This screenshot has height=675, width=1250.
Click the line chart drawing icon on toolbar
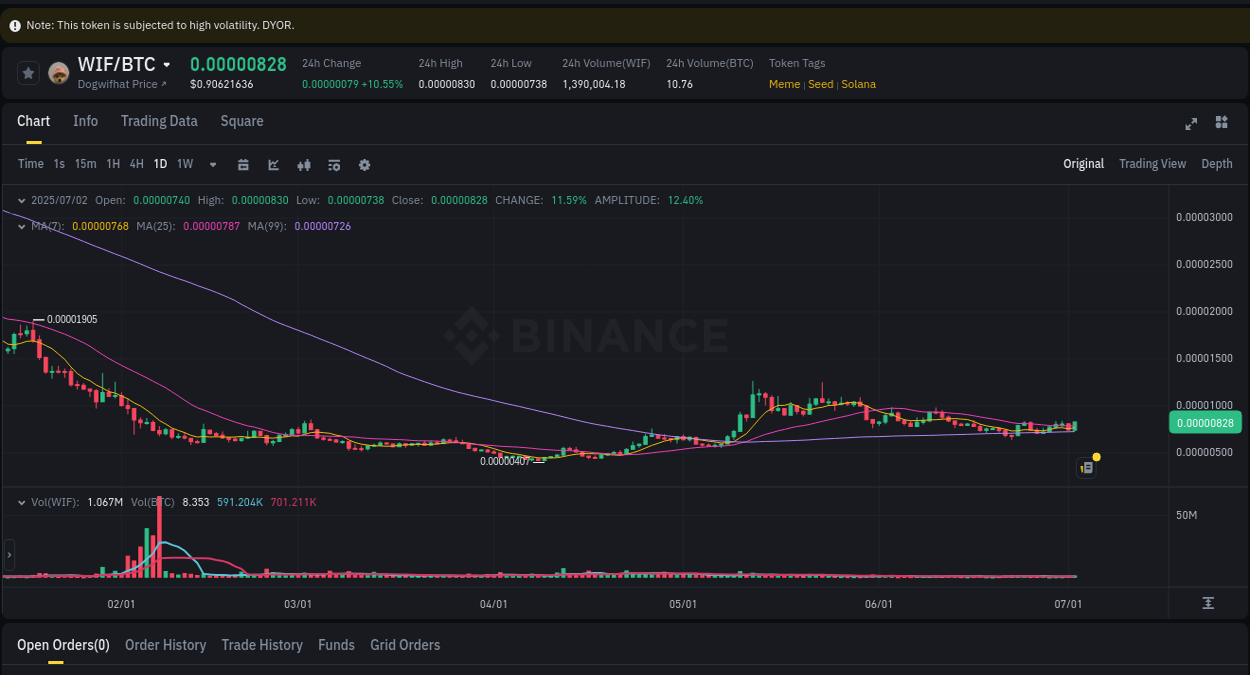point(273,164)
